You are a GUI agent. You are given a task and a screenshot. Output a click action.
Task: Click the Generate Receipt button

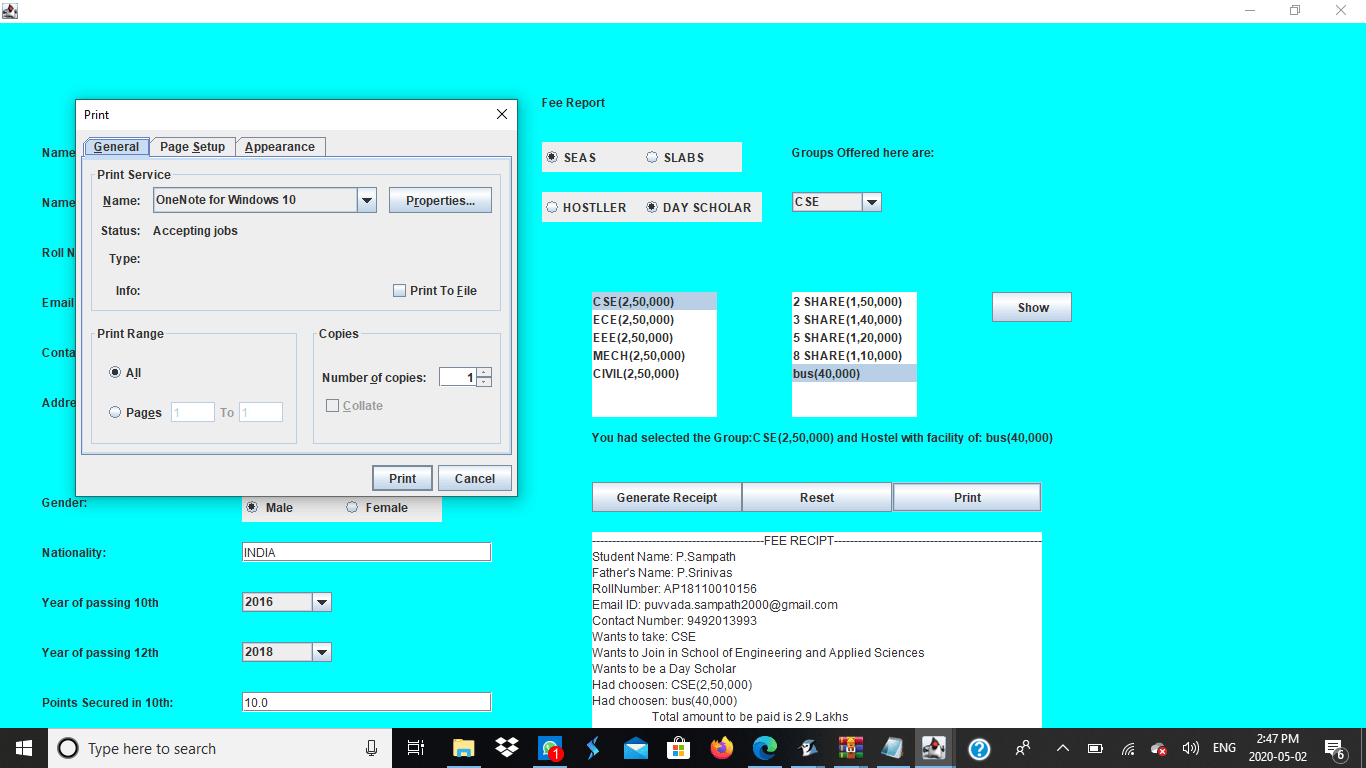[666, 497]
